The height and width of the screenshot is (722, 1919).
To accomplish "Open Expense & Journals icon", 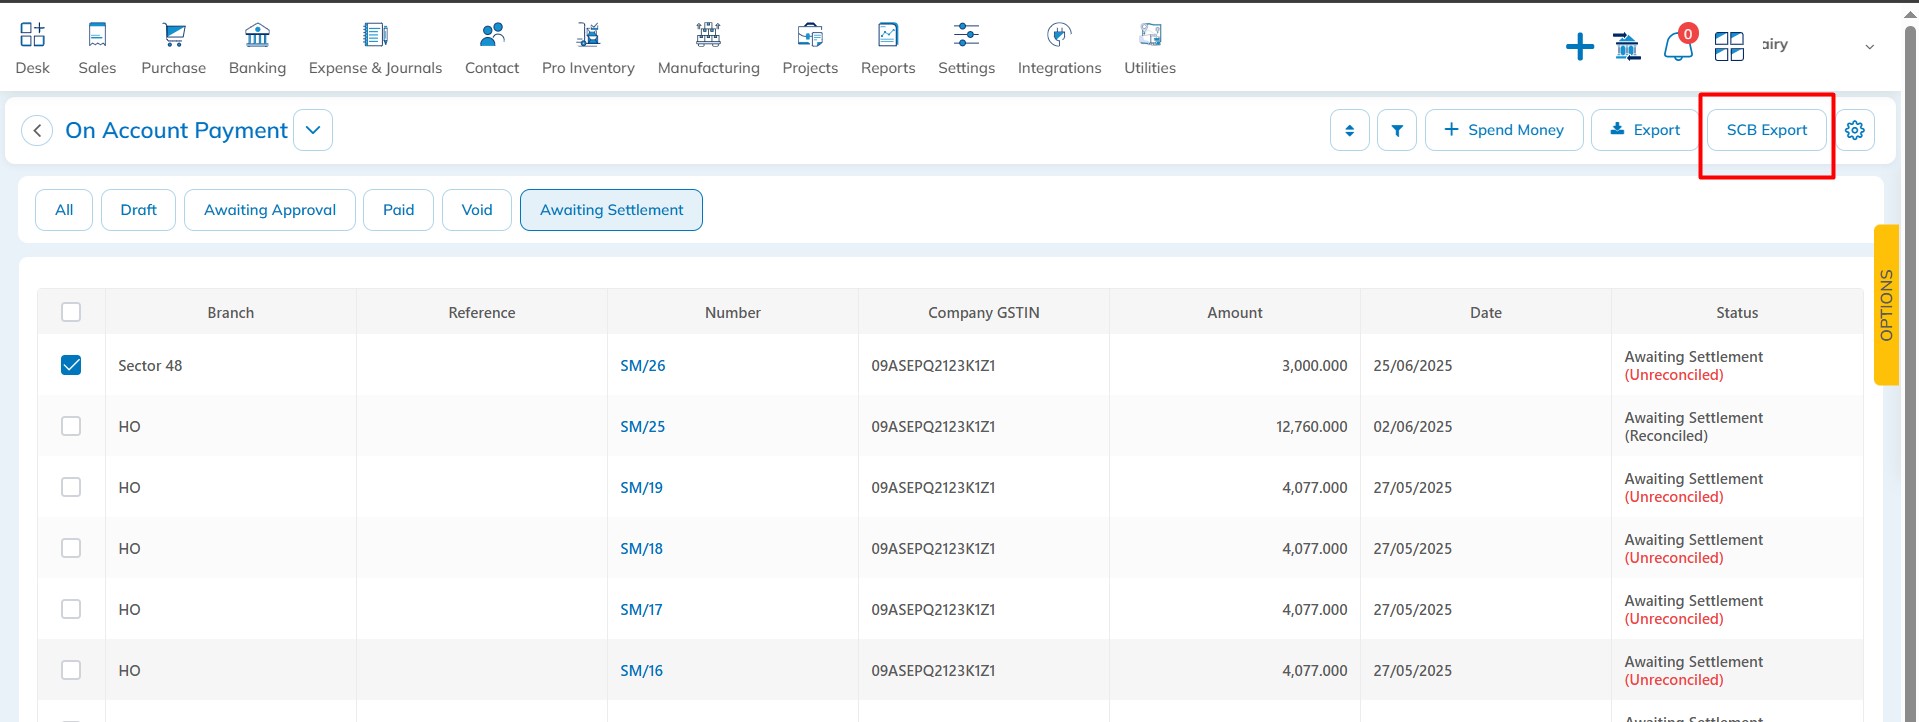I will coord(375,35).
